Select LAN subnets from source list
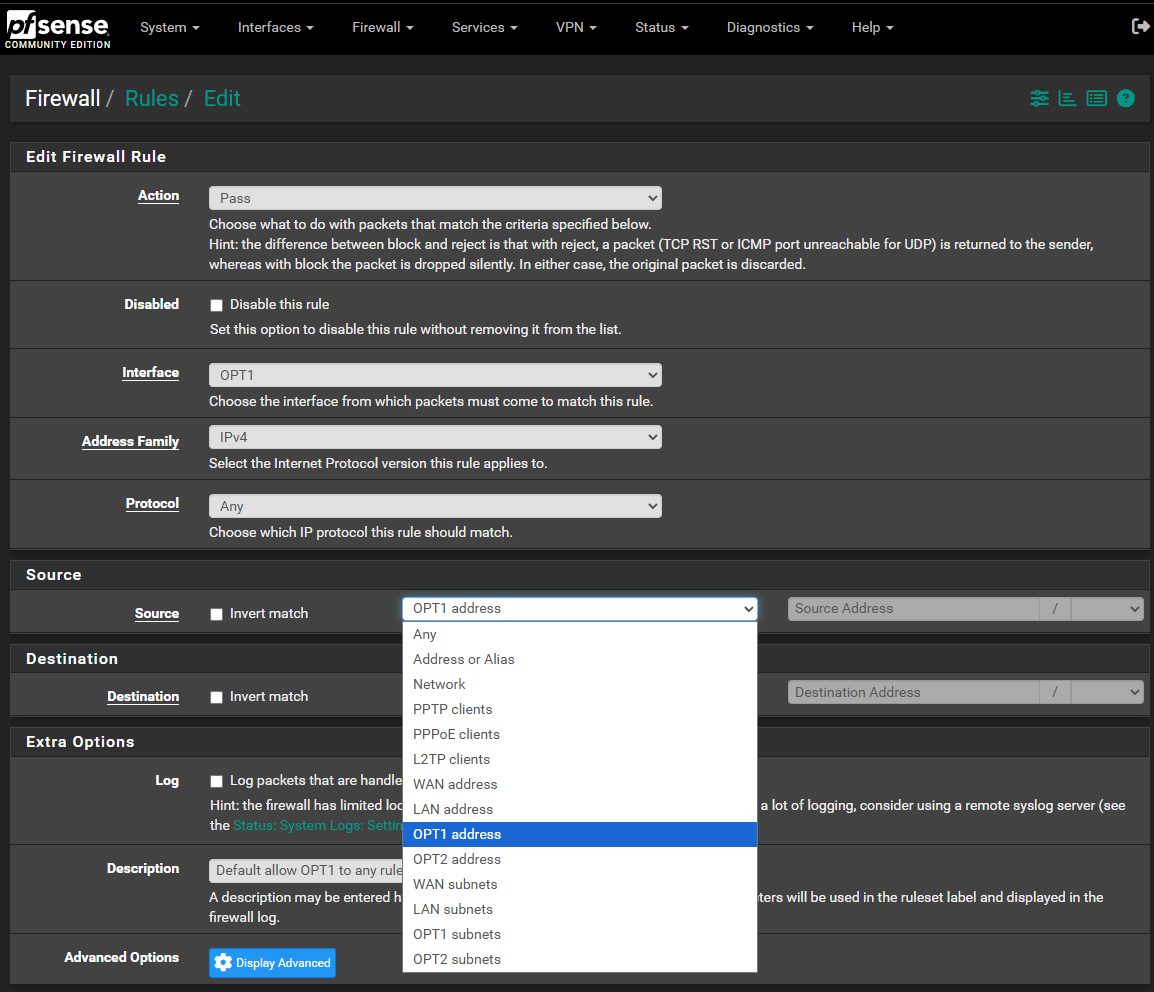This screenshot has height=992, width=1154. coord(453,909)
